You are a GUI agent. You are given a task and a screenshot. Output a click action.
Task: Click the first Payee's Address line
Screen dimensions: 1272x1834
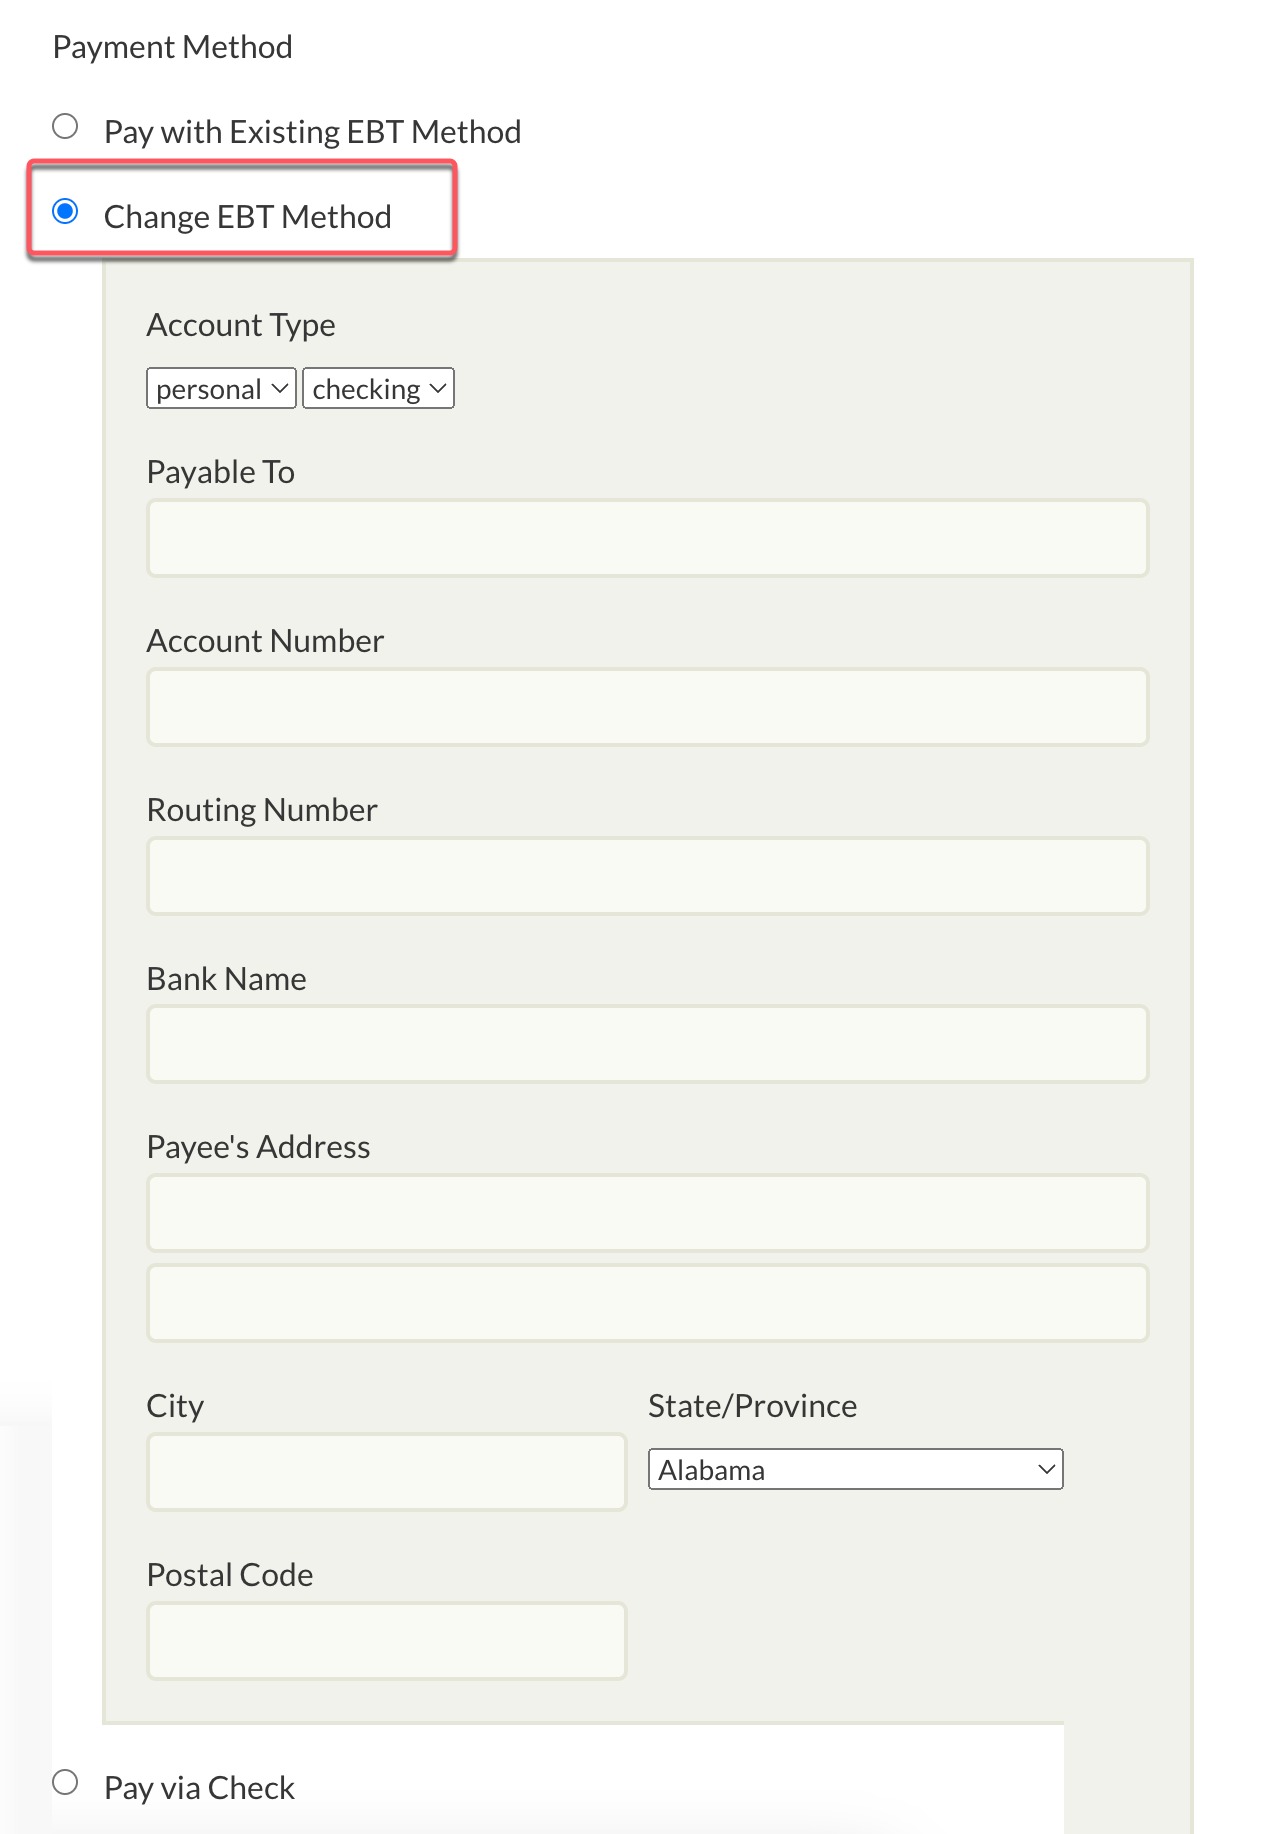coord(648,1214)
